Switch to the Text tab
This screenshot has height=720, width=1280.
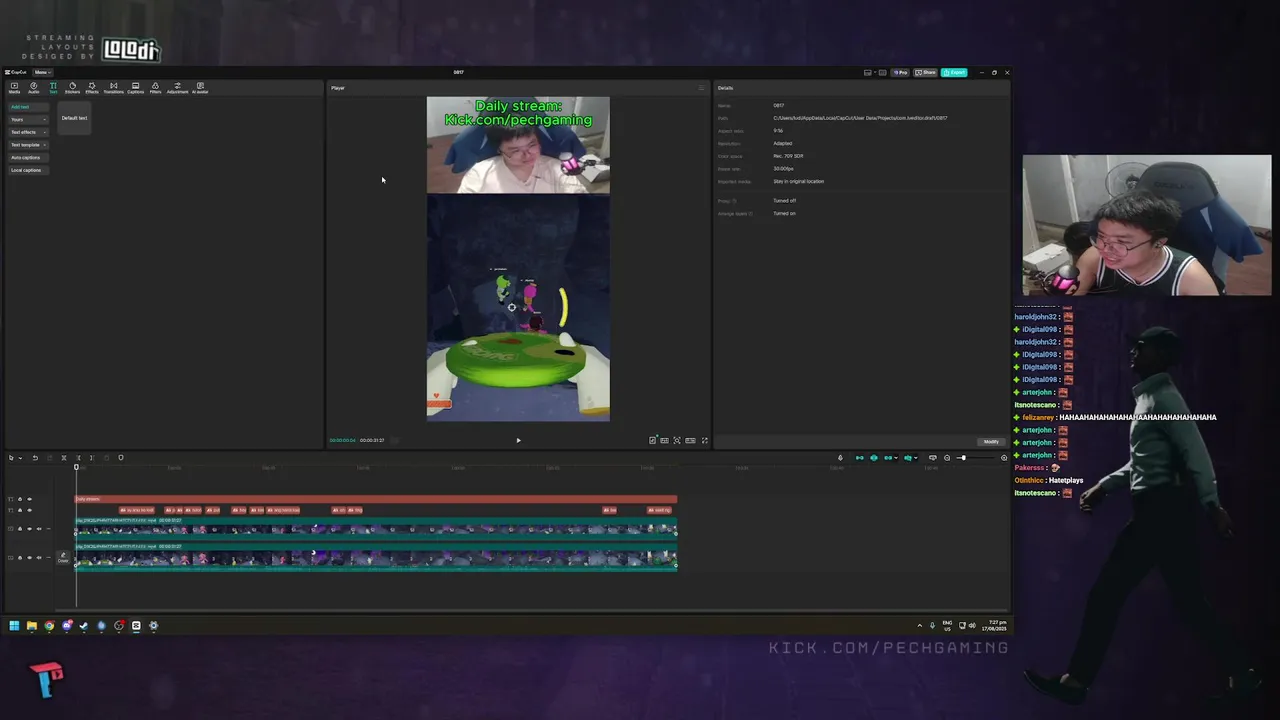[x=53, y=87]
